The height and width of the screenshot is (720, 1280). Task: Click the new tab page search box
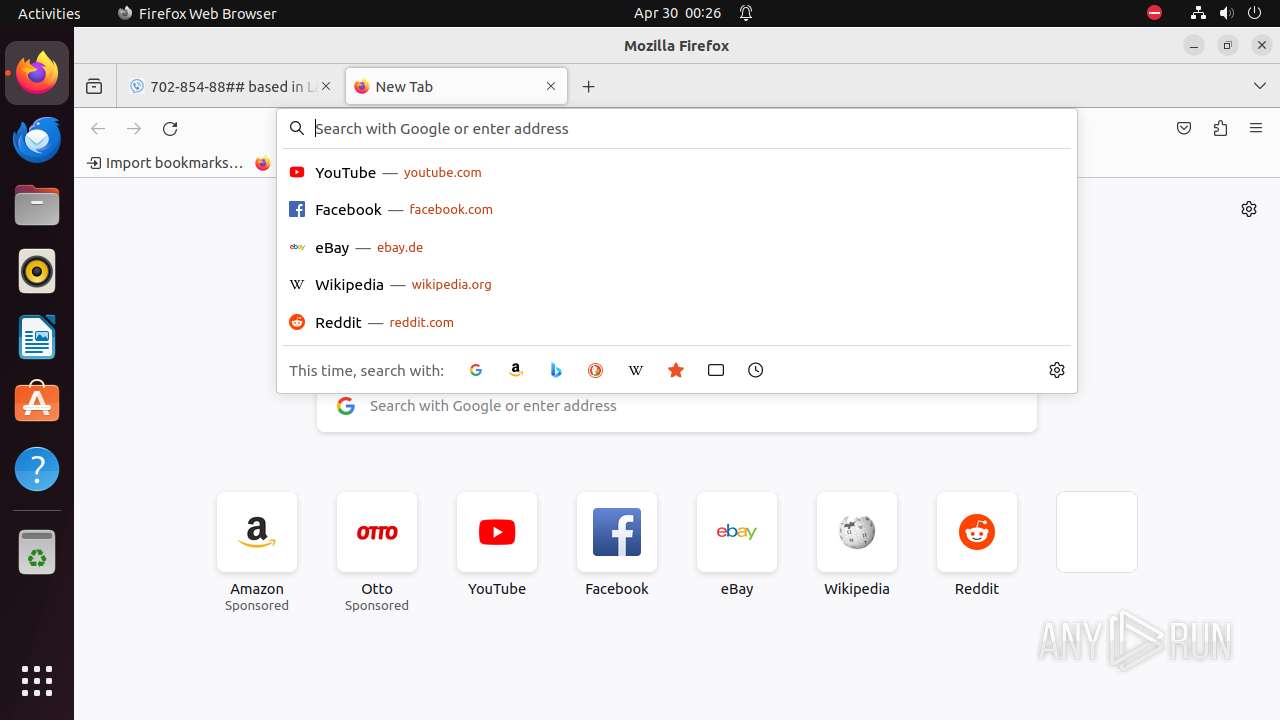[x=676, y=406]
